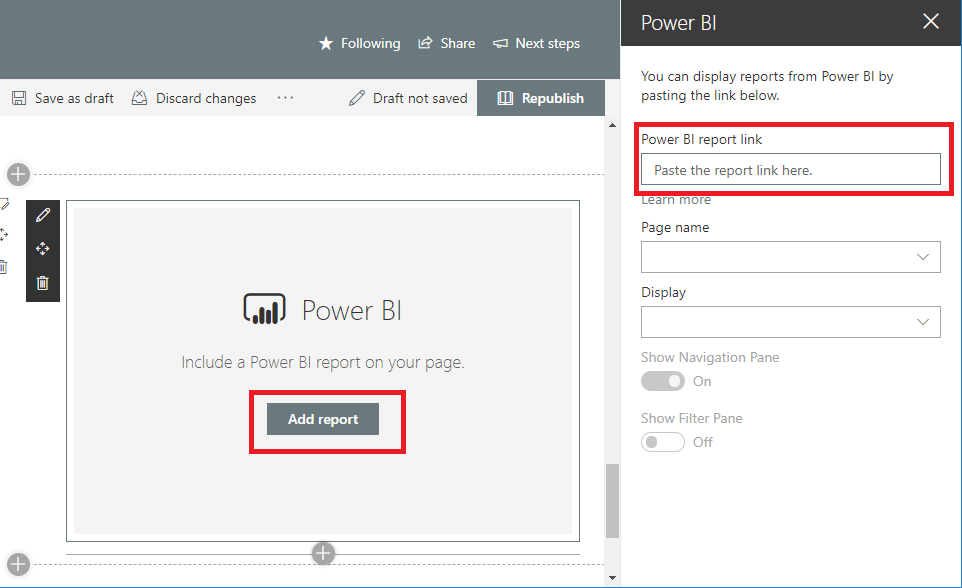
Task: Click the plus icon to add a new section
Action: click(x=17, y=174)
